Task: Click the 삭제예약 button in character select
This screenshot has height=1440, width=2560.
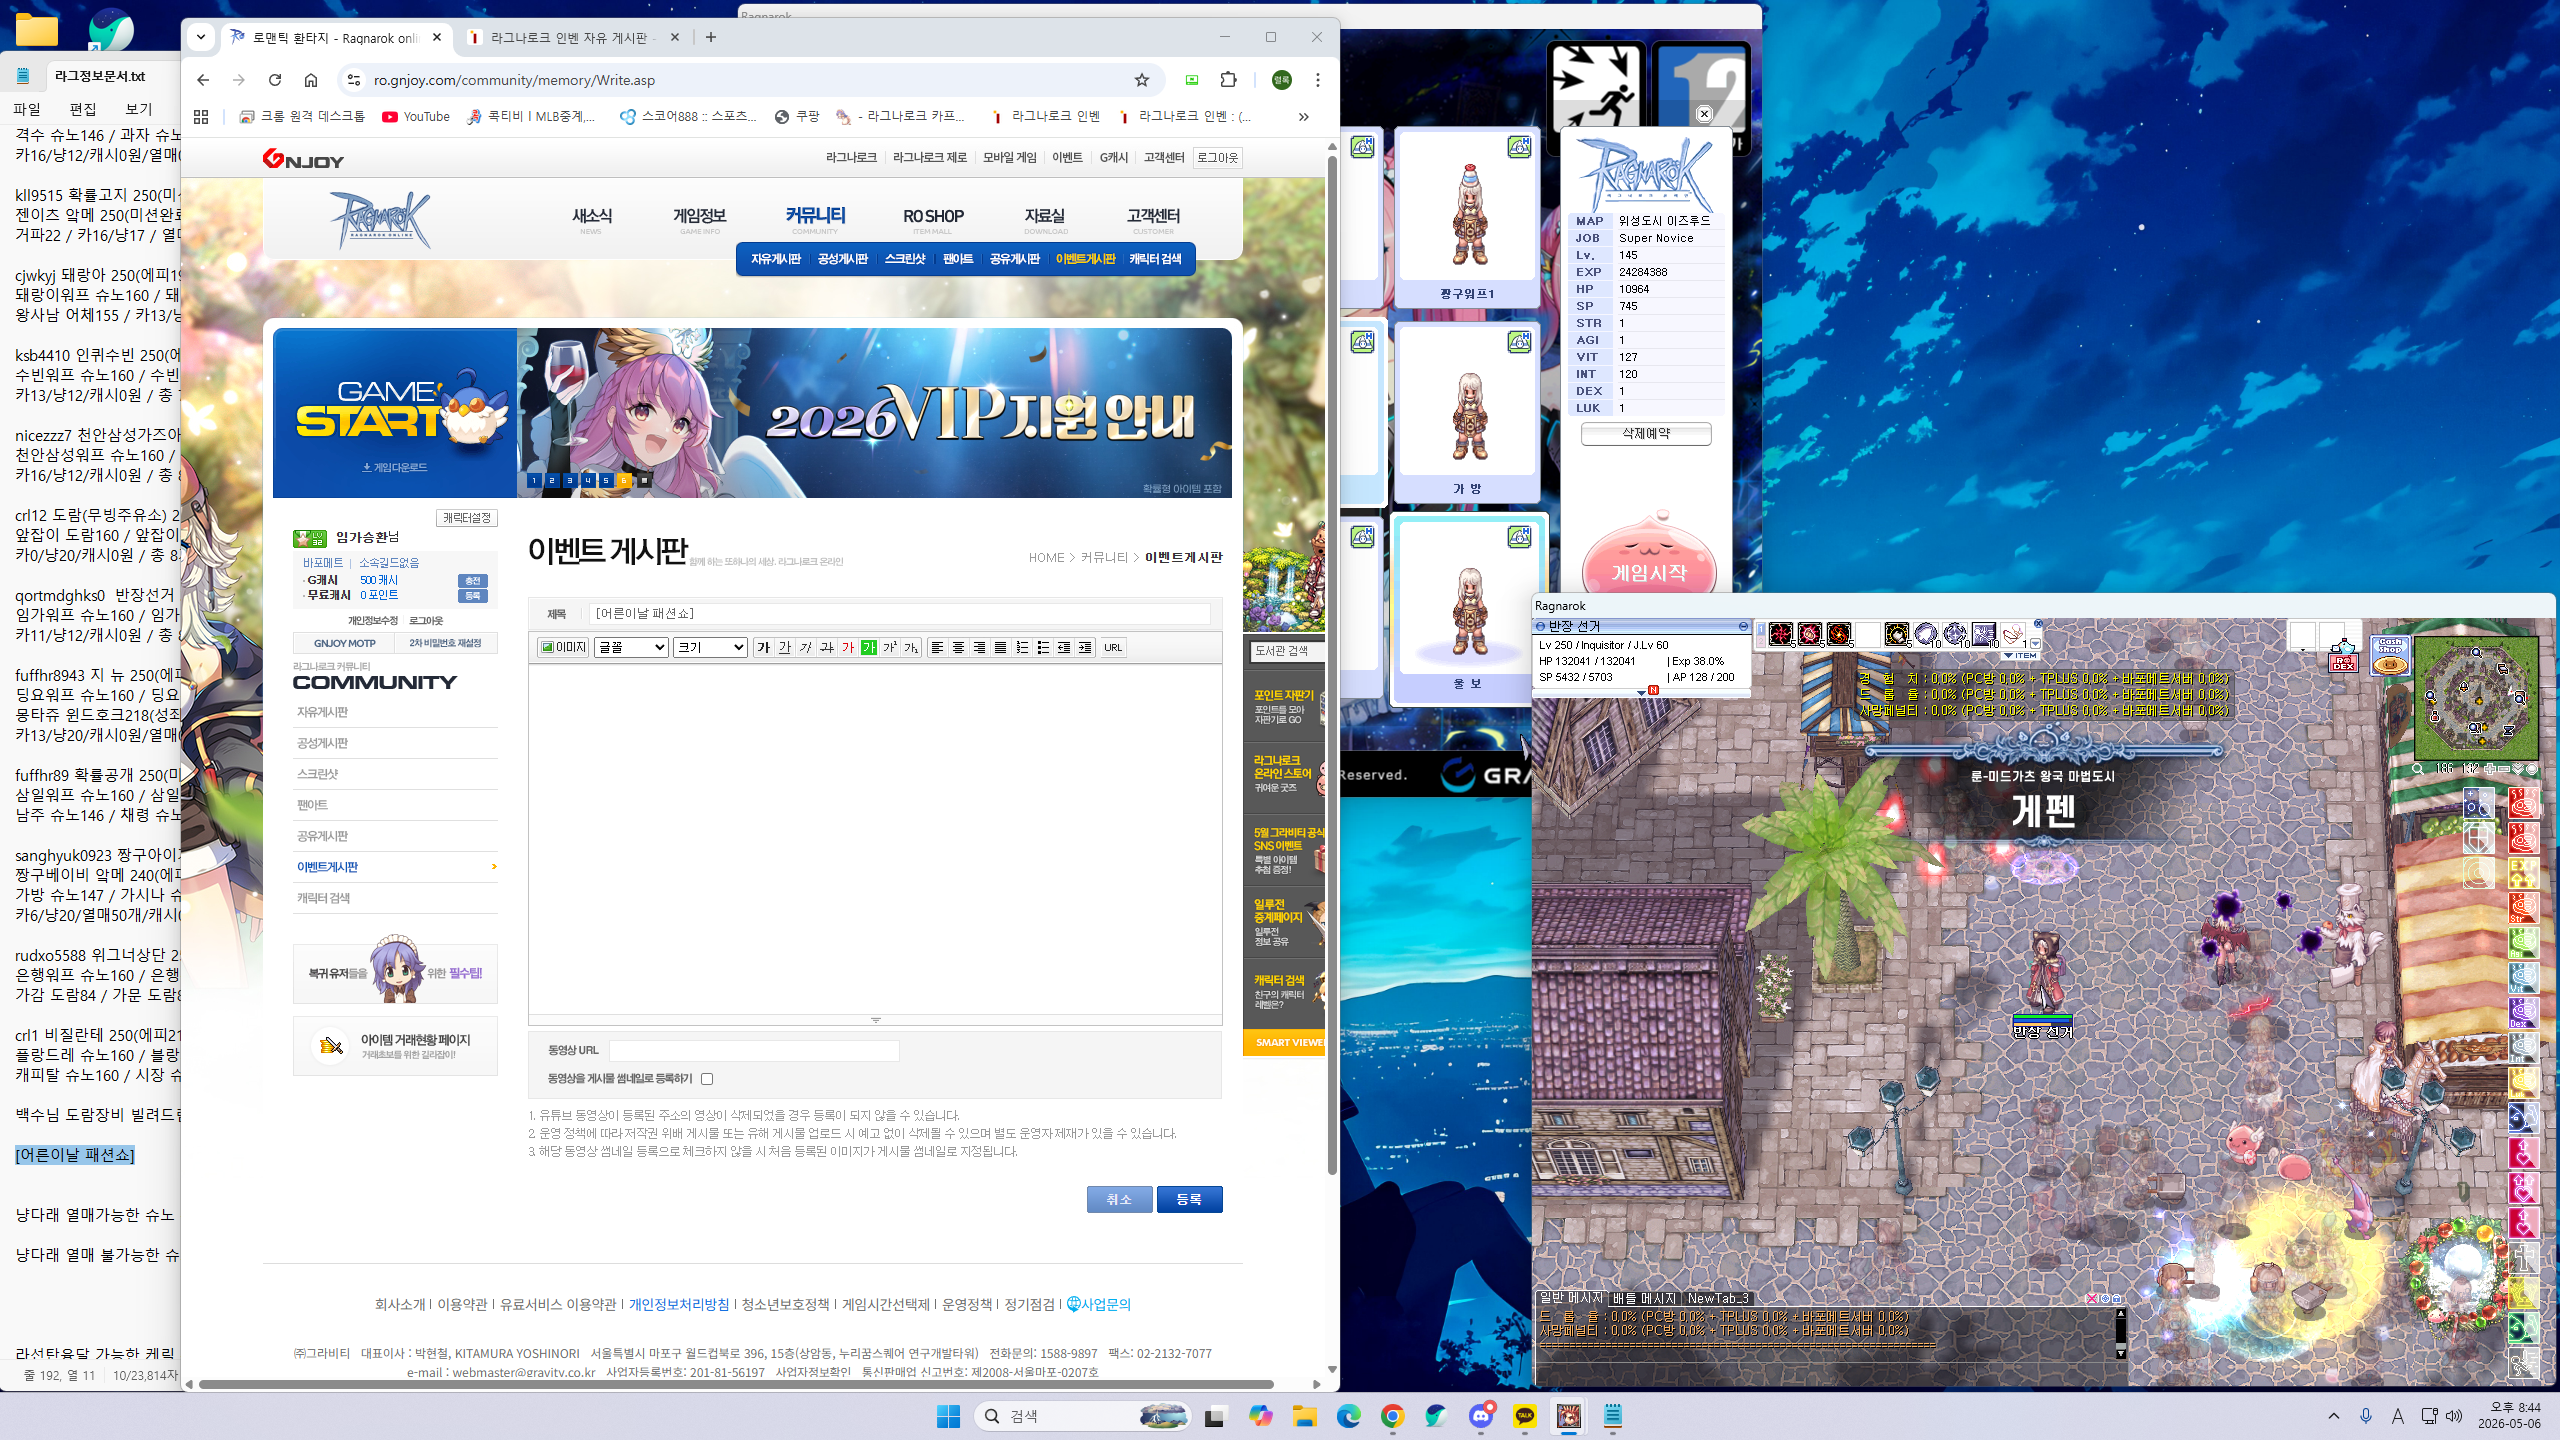Action: [x=1646, y=434]
